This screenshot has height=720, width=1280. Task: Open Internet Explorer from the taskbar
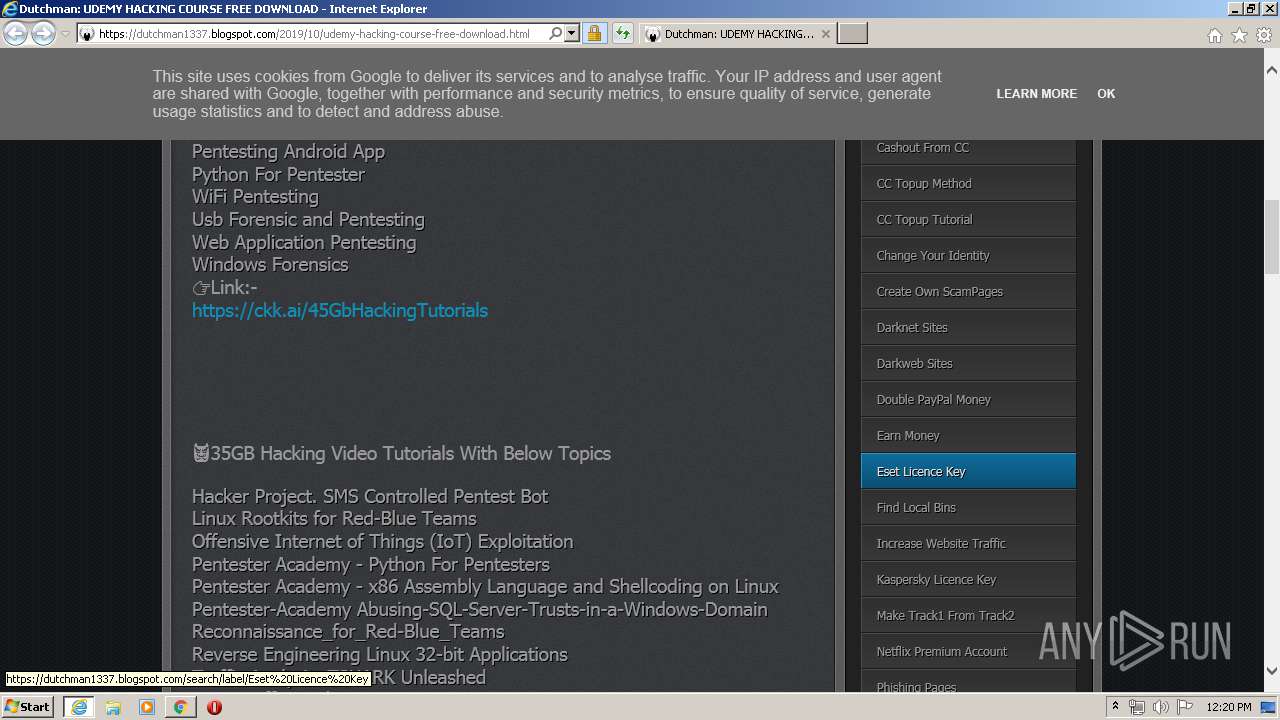coord(79,707)
